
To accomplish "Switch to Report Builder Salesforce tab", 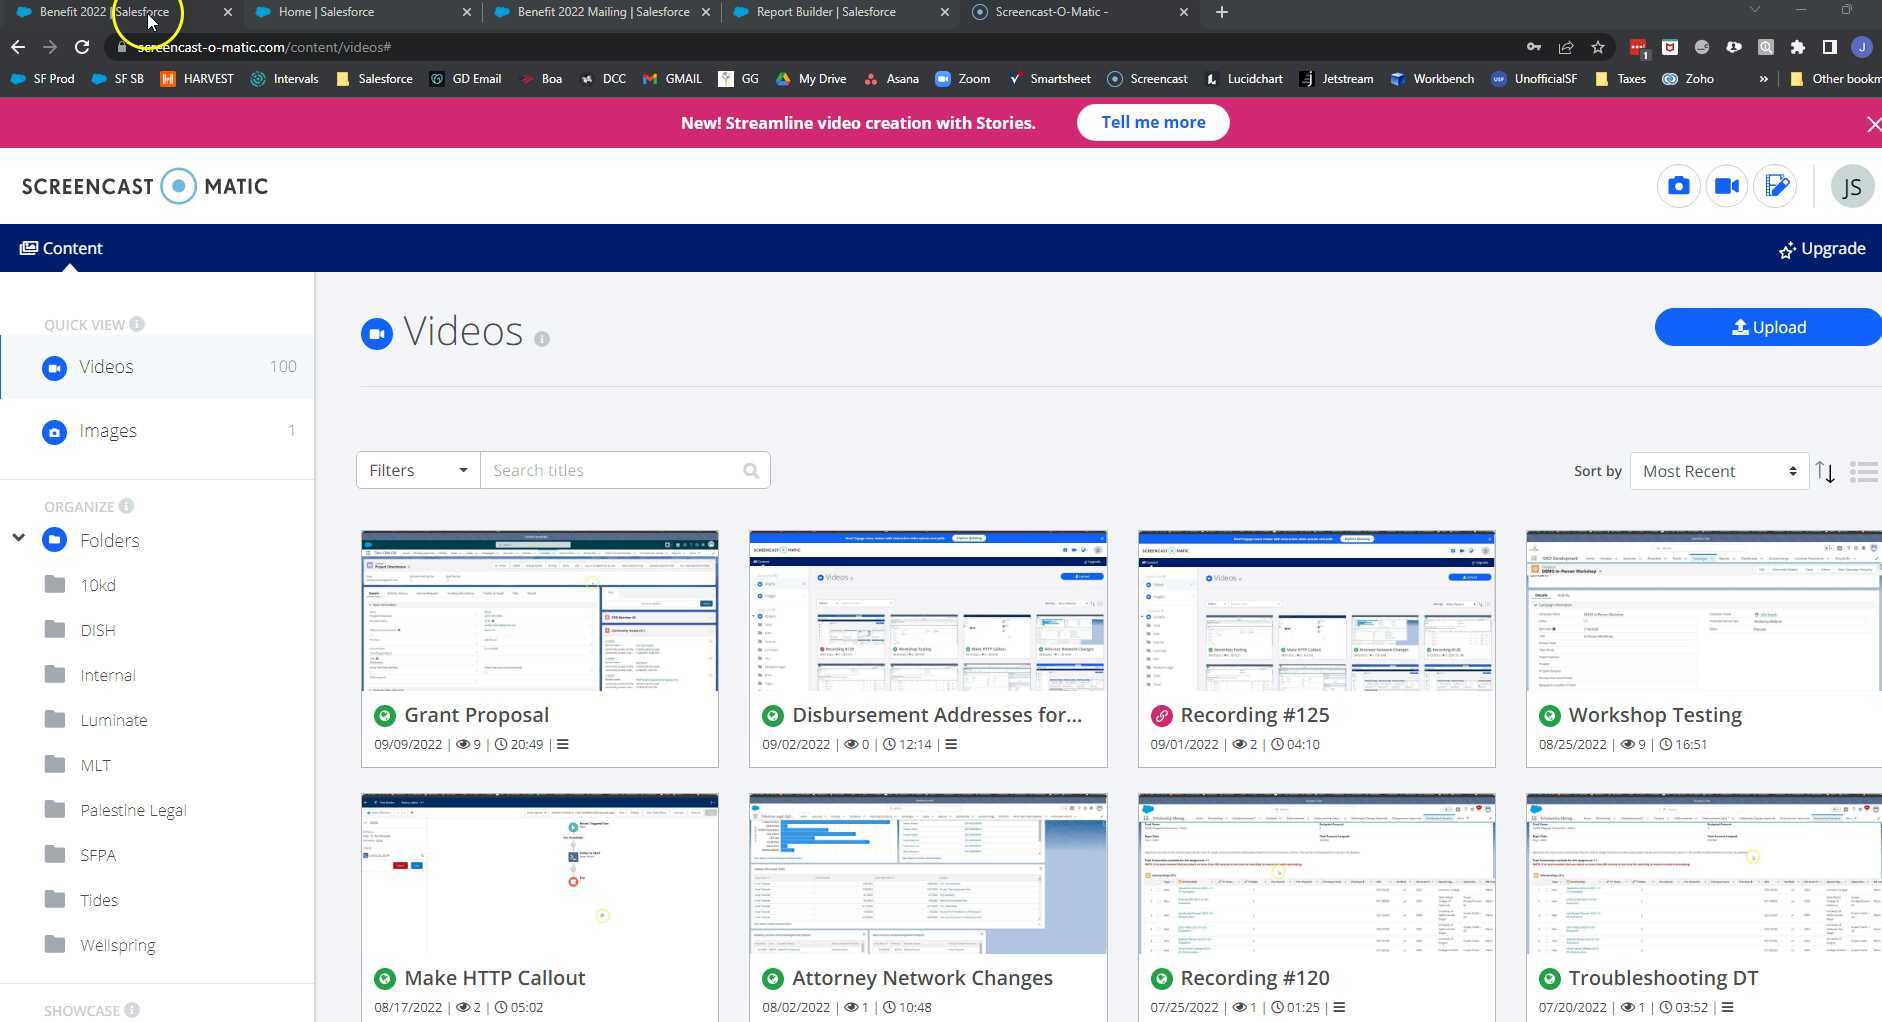I will click(x=826, y=12).
